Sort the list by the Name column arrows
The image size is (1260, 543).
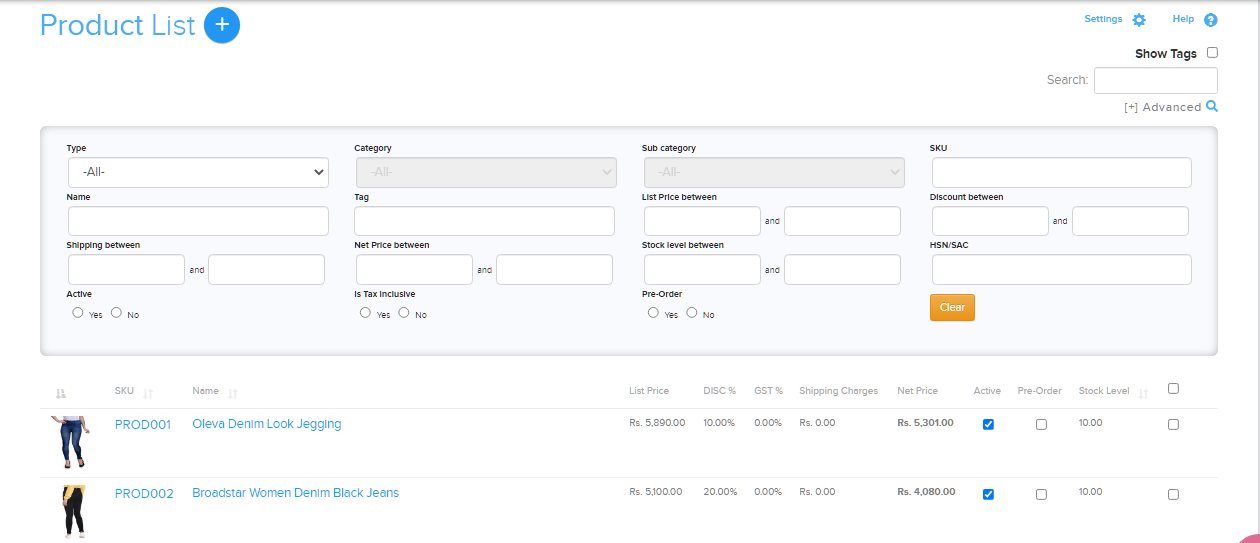[x=233, y=394]
